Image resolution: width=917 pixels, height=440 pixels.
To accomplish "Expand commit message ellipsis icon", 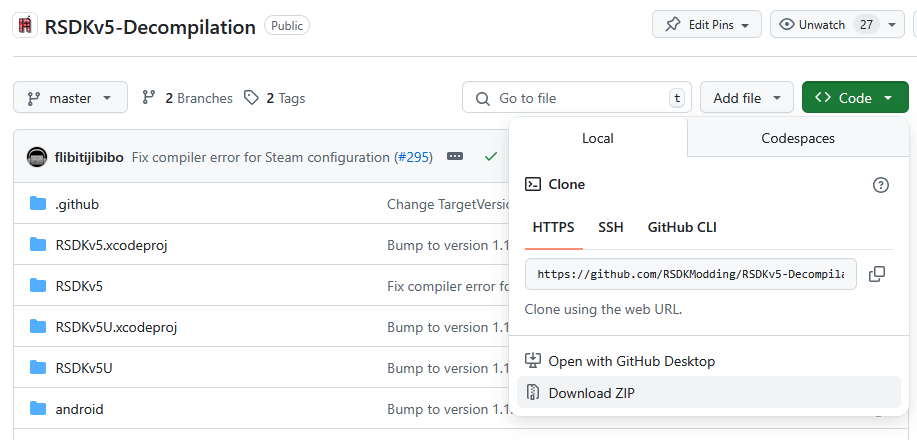I will point(455,156).
